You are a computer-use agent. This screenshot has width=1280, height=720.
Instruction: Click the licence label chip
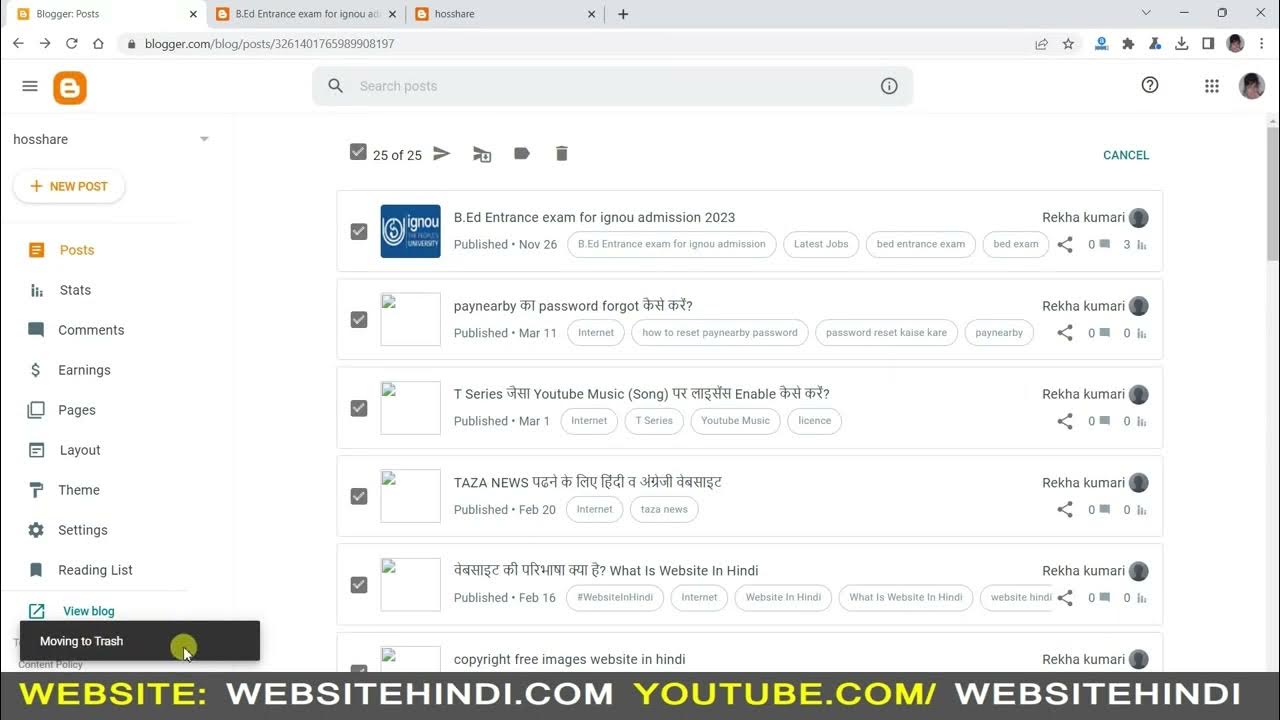tap(815, 421)
